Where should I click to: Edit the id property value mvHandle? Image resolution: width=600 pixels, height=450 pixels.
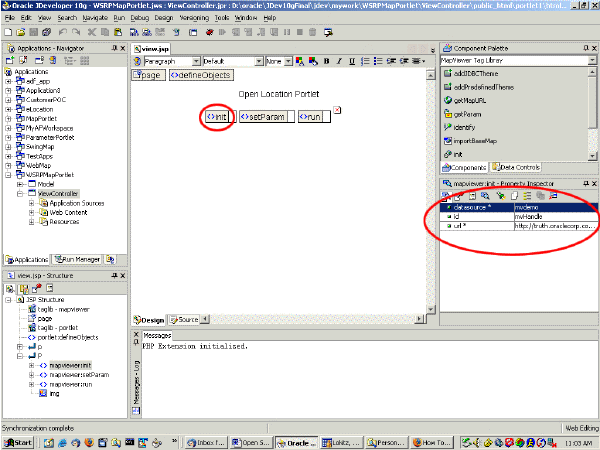click(556, 217)
